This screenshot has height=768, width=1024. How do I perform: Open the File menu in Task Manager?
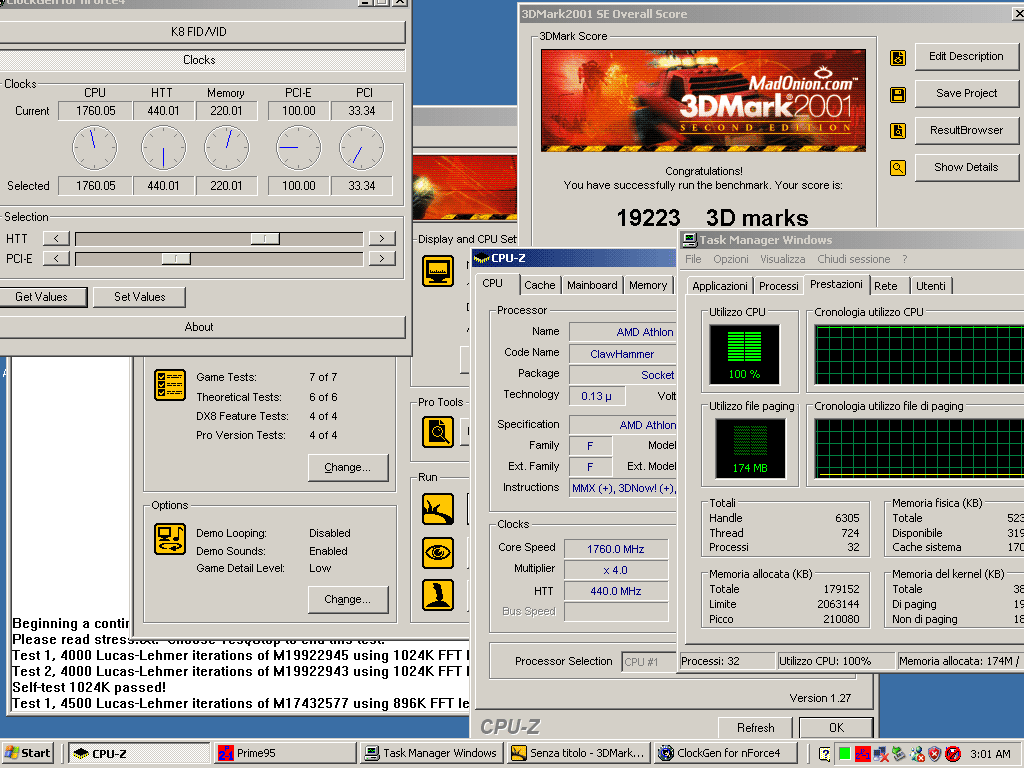click(693, 259)
